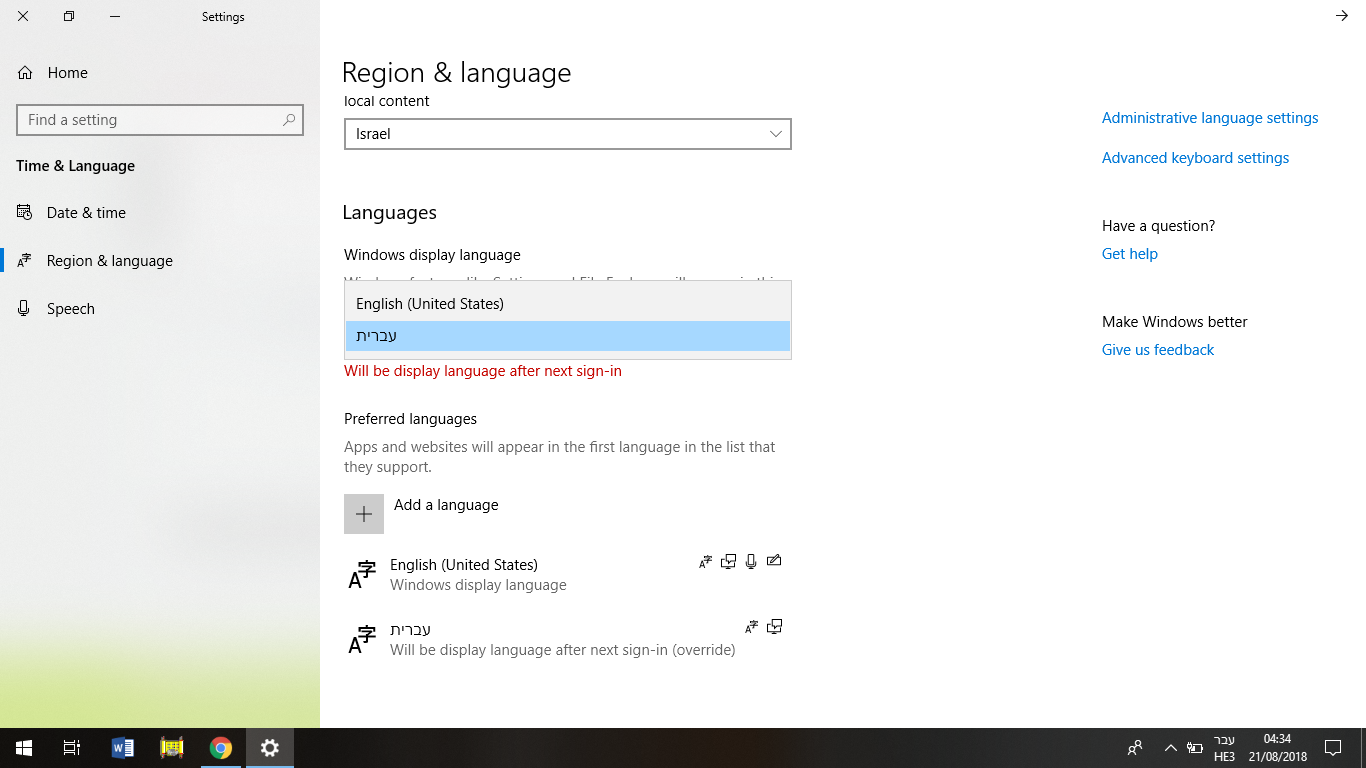Open the Action Center notifications icon
1366x768 pixels.
click(x=1333, y=748)
